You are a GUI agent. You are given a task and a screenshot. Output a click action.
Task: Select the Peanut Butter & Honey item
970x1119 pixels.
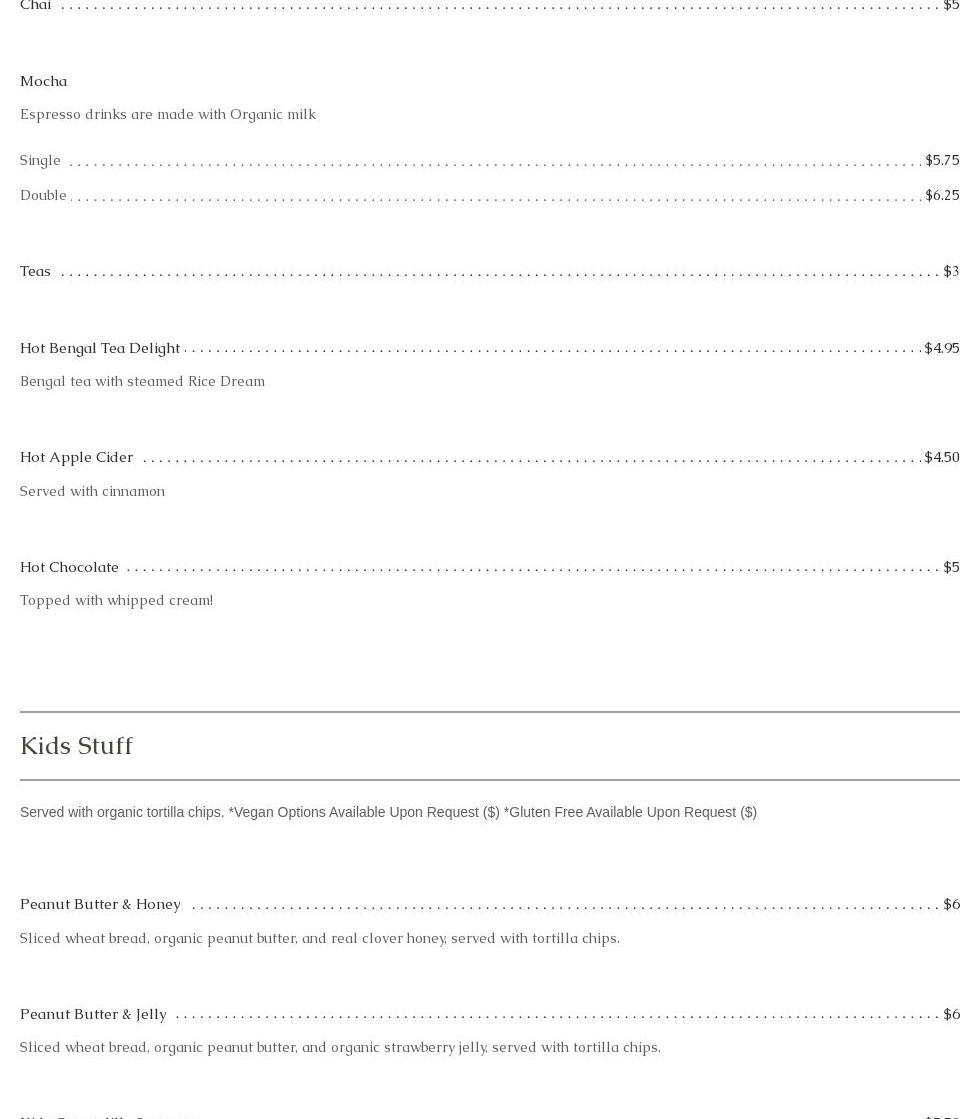[101, 904]
